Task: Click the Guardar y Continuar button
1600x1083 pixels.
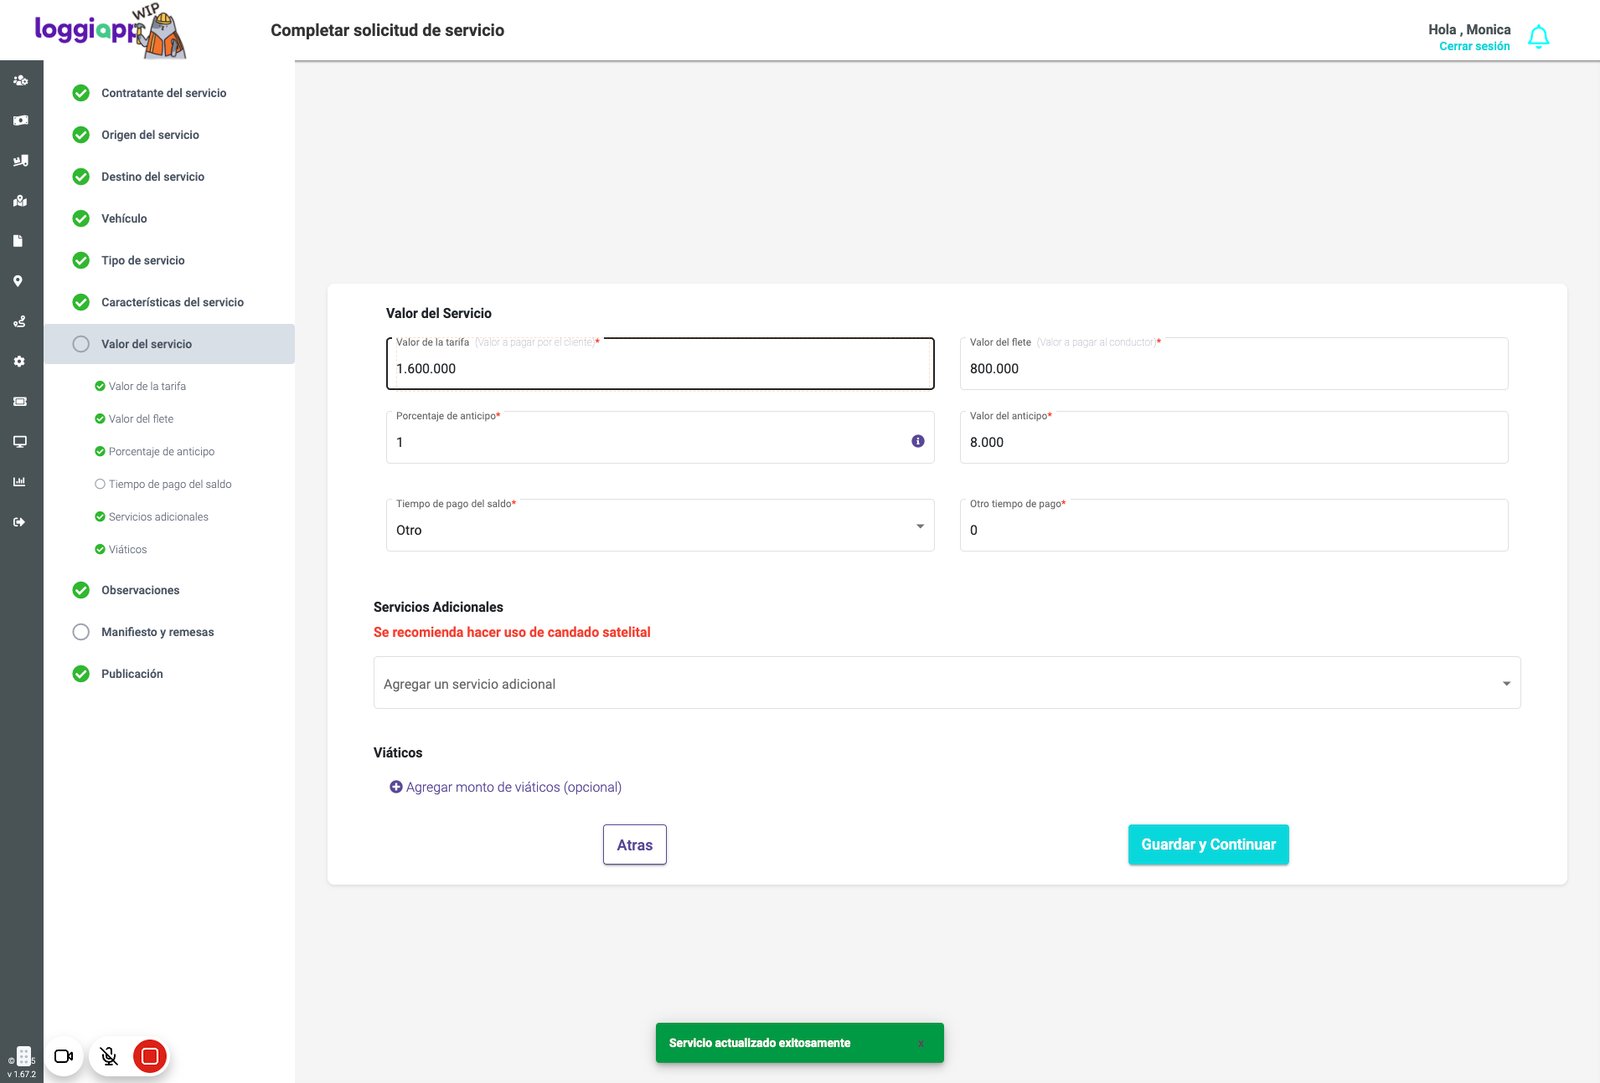Action: (1208, 845)
